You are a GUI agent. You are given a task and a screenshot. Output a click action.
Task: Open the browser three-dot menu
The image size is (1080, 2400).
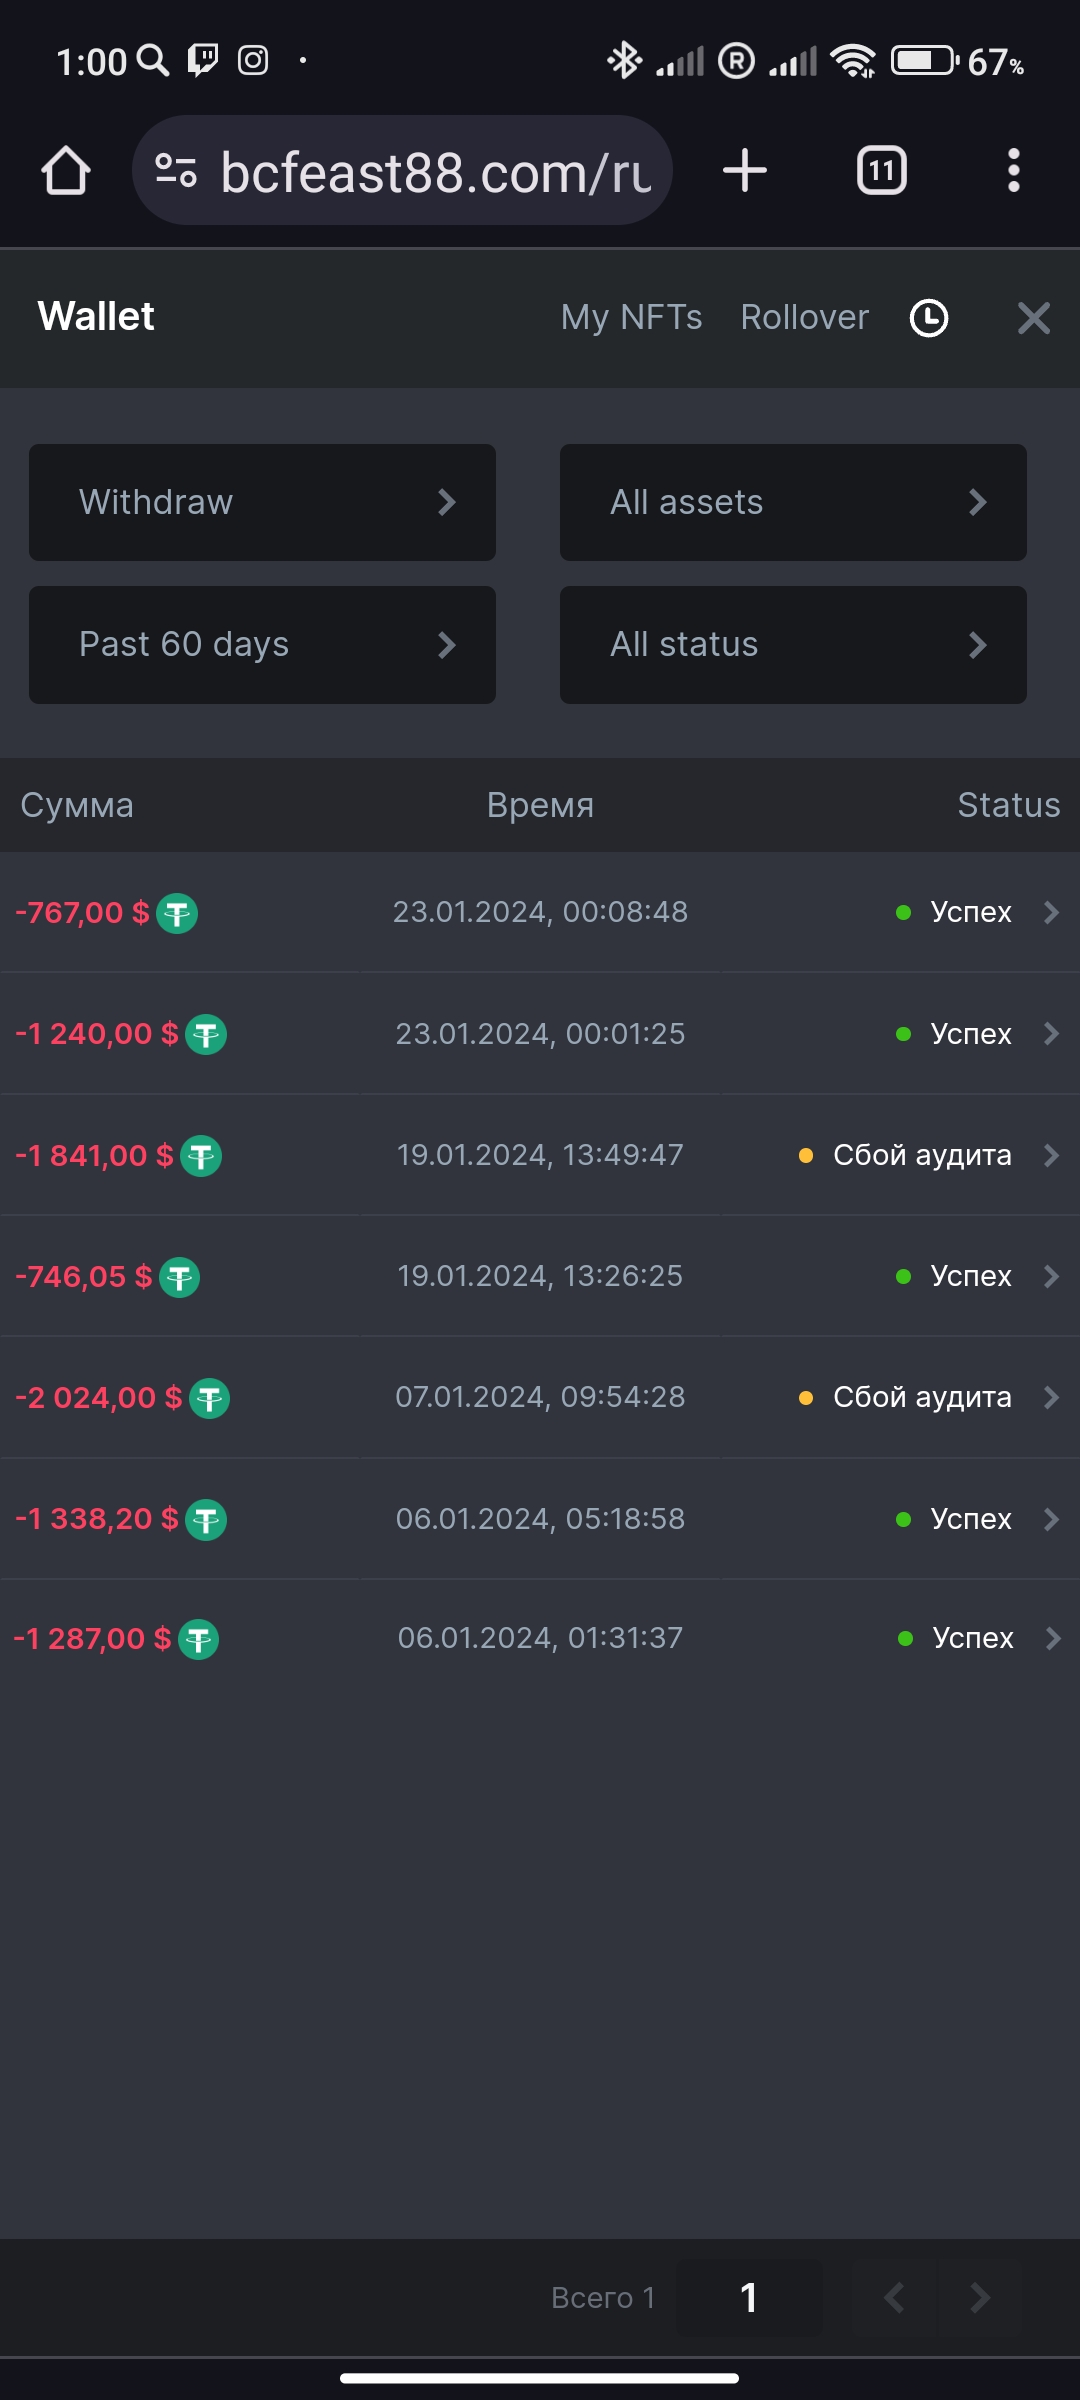1014,170
